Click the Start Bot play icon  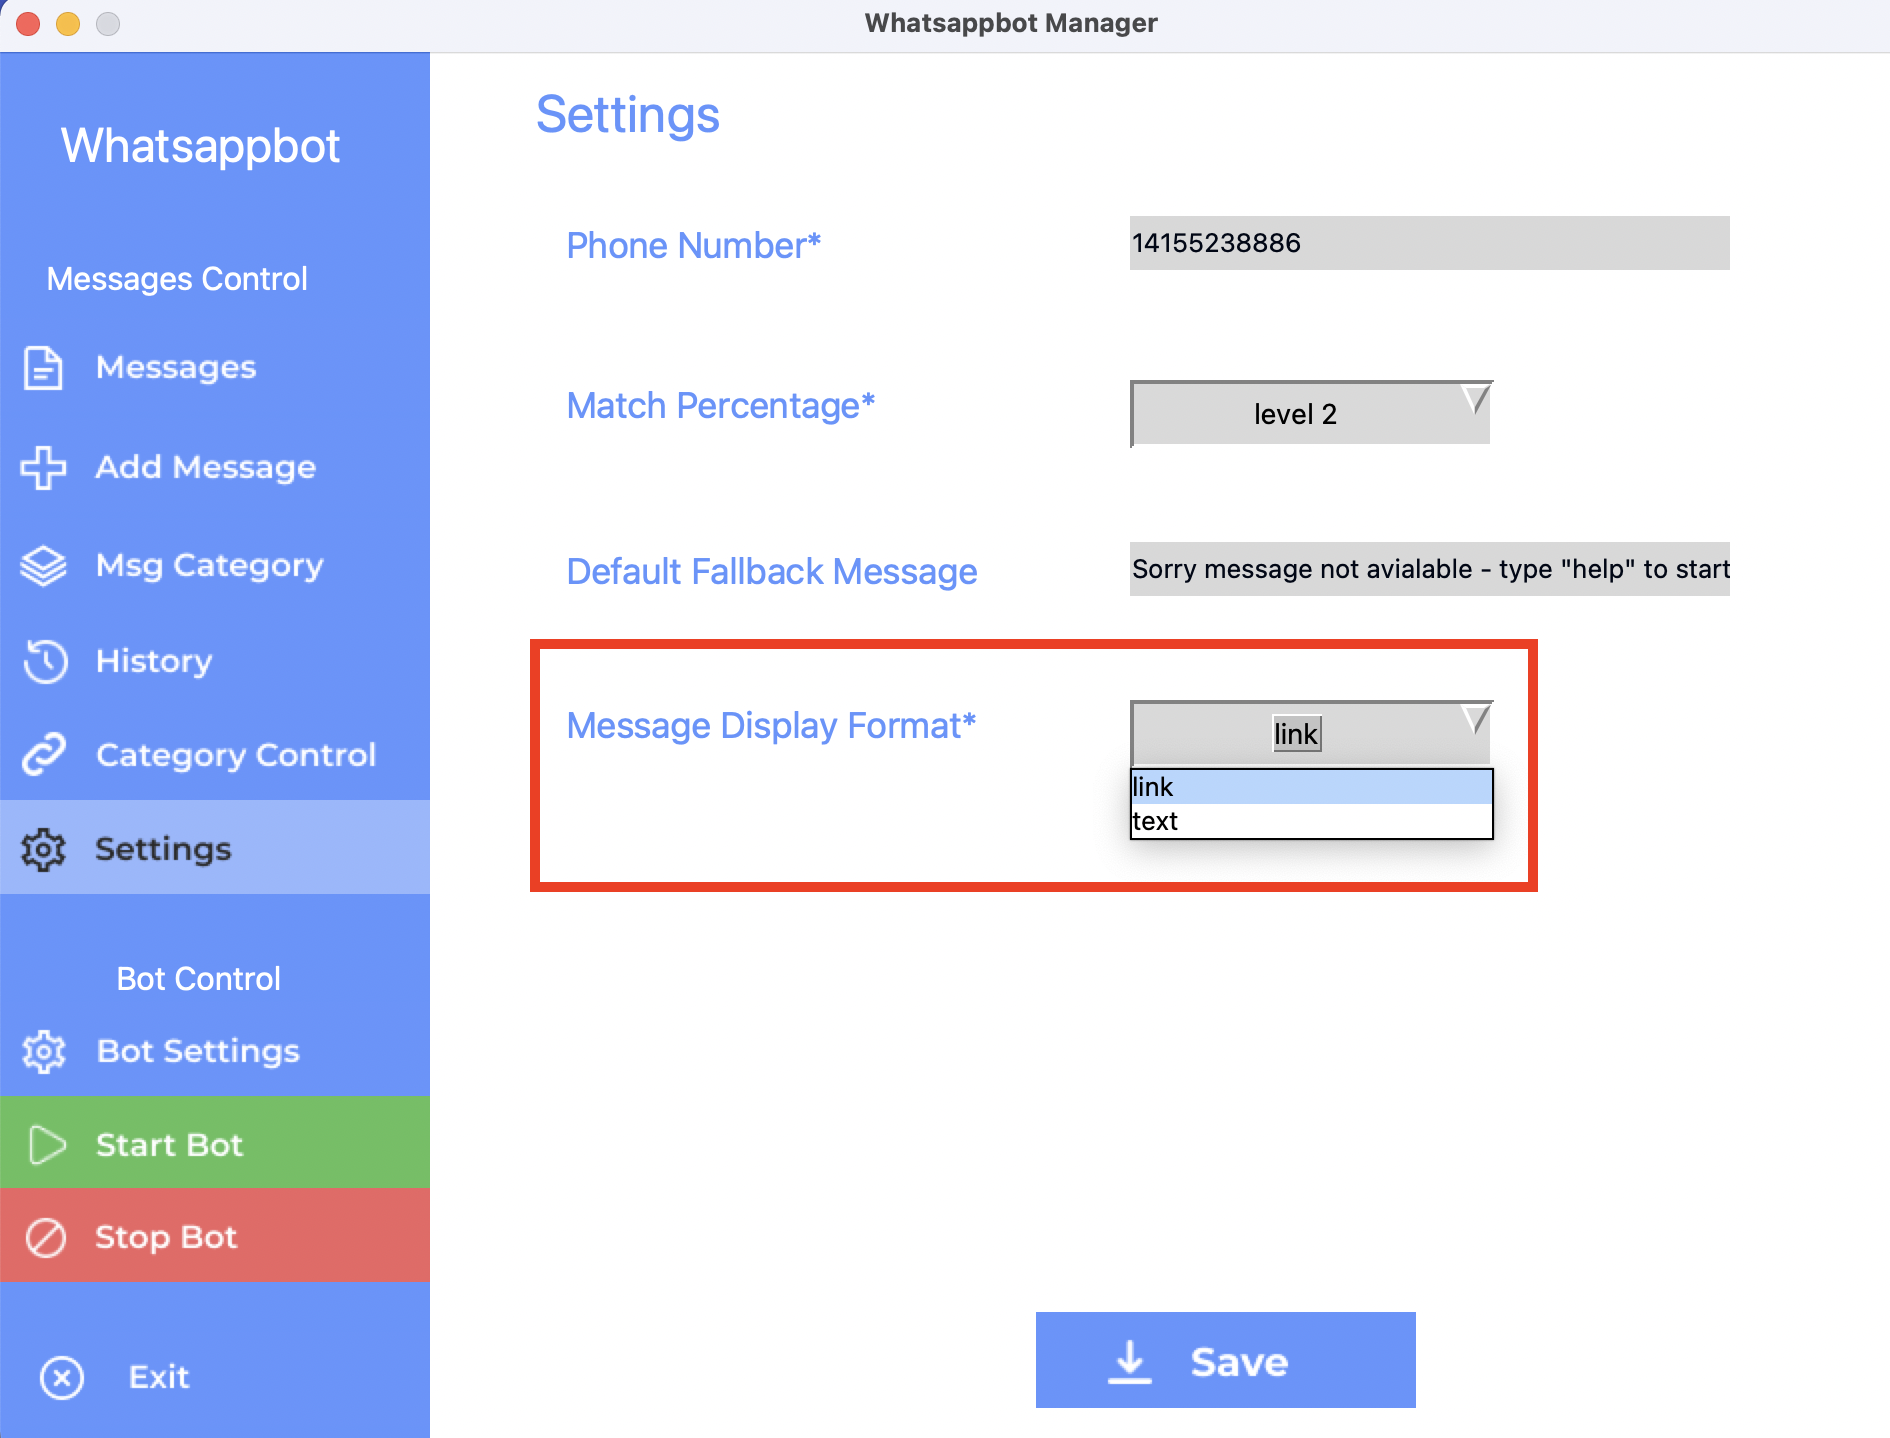[46, 1145]
